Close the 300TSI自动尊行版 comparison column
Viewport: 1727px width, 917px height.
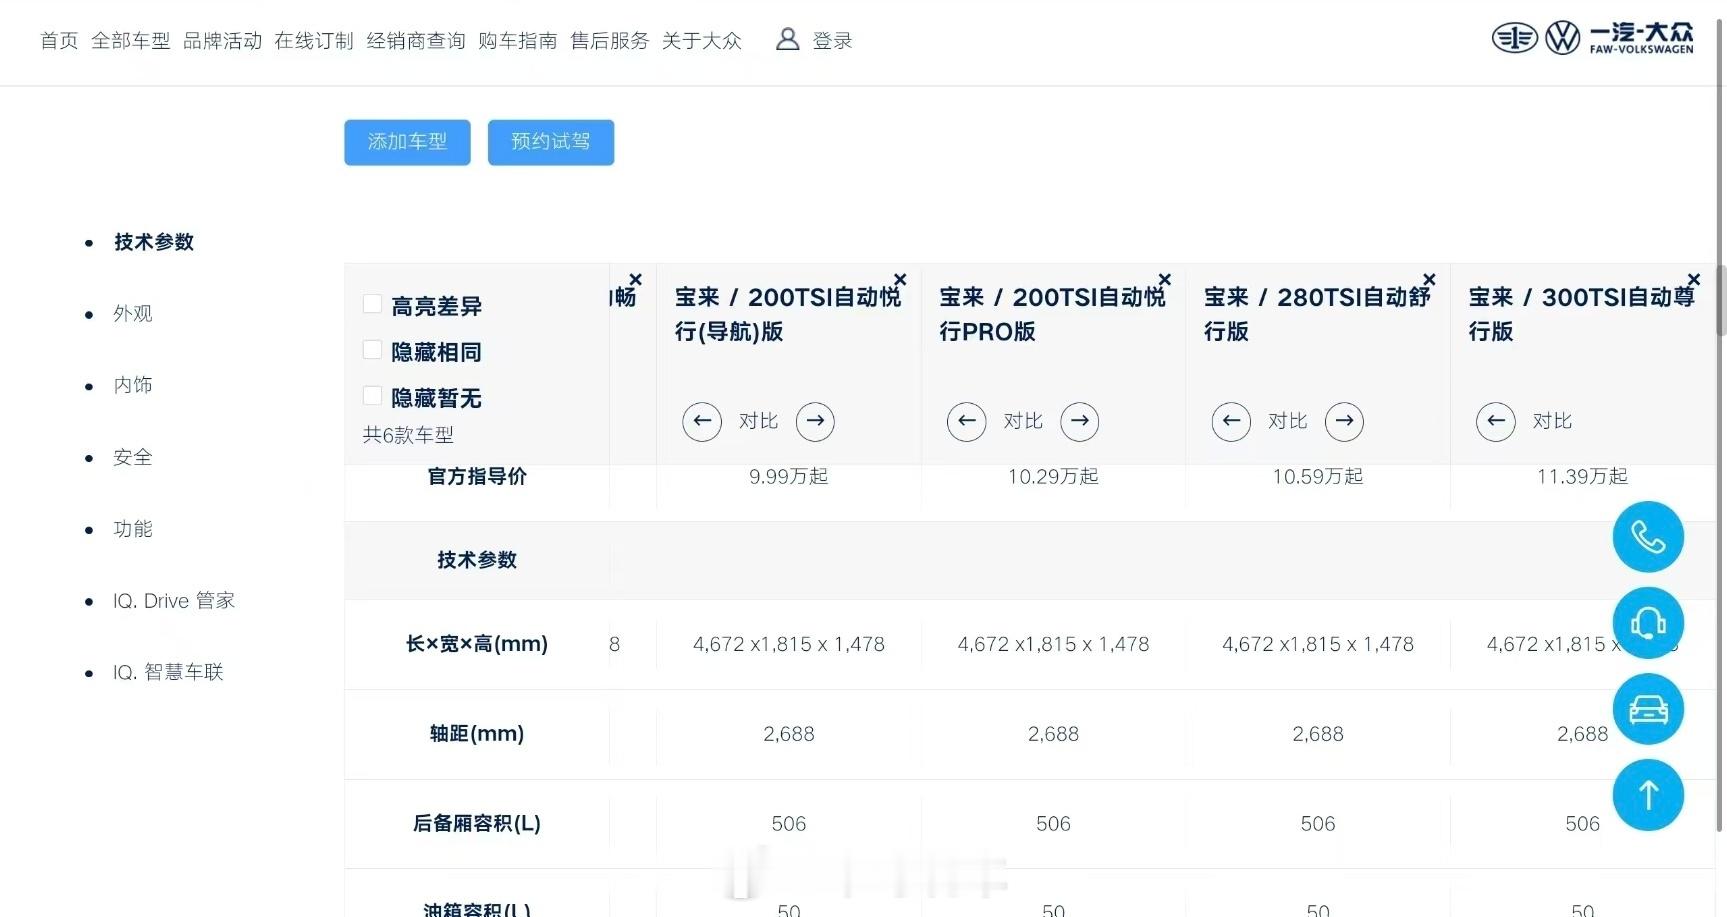pyautogui.click(x=1693, y=279)
